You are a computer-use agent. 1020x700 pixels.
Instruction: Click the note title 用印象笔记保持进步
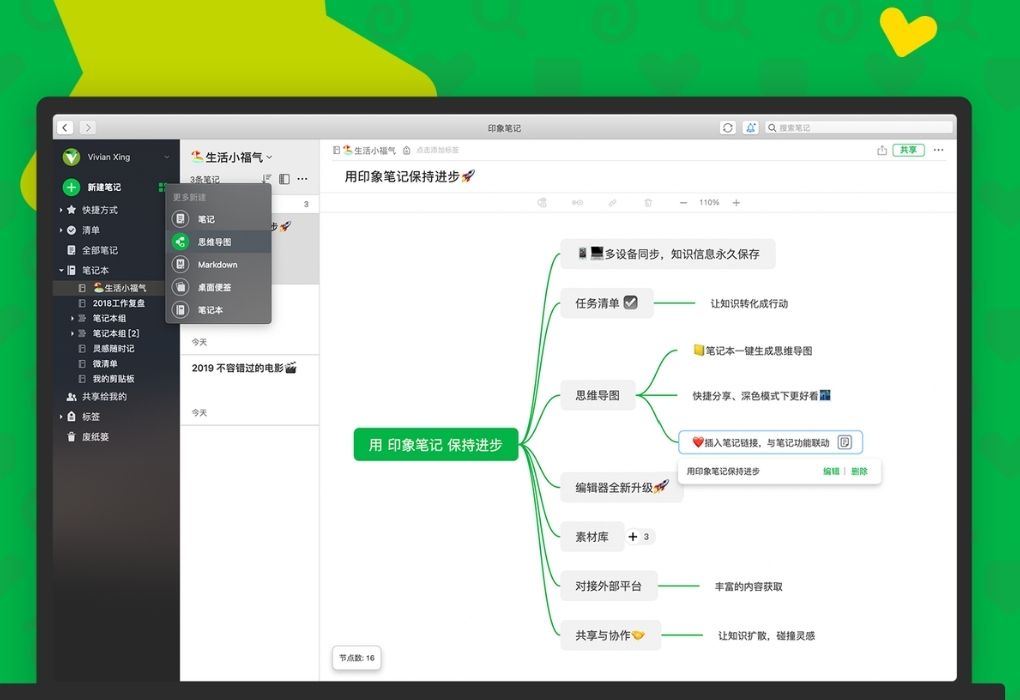click(x=410, y=176)
